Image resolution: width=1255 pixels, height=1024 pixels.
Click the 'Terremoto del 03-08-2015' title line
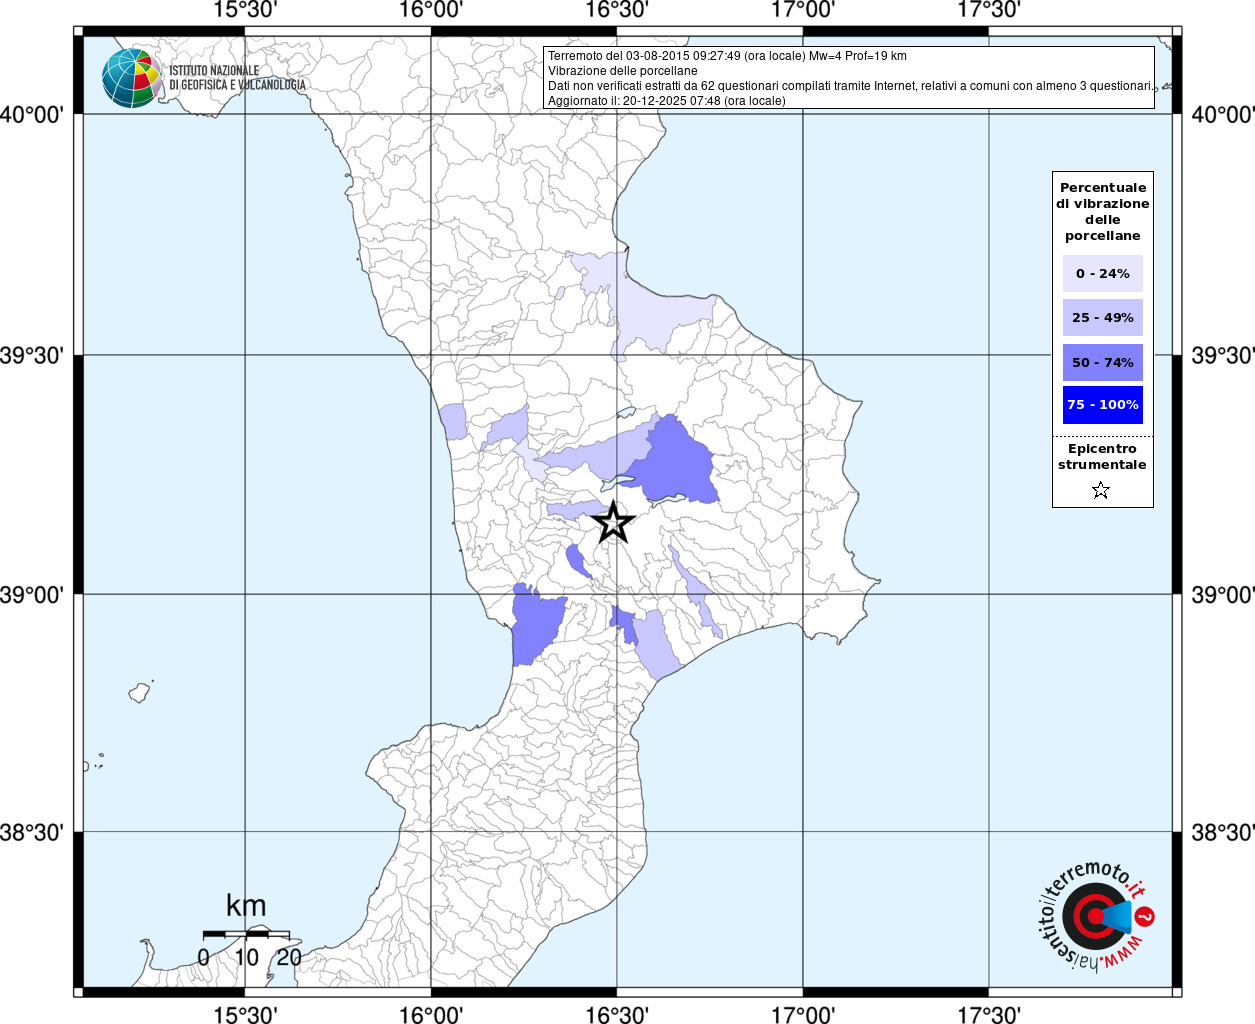coord(727,56)
